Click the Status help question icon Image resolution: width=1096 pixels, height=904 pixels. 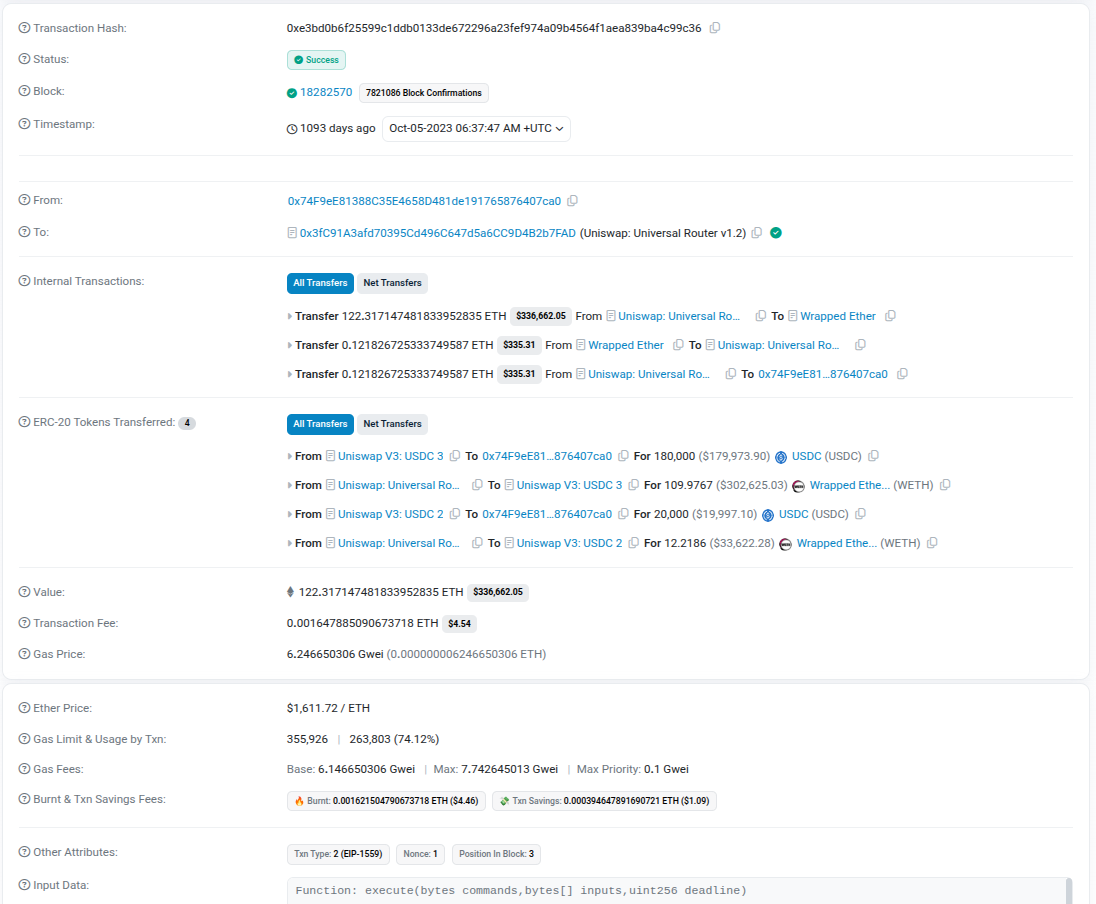[24, 59]
